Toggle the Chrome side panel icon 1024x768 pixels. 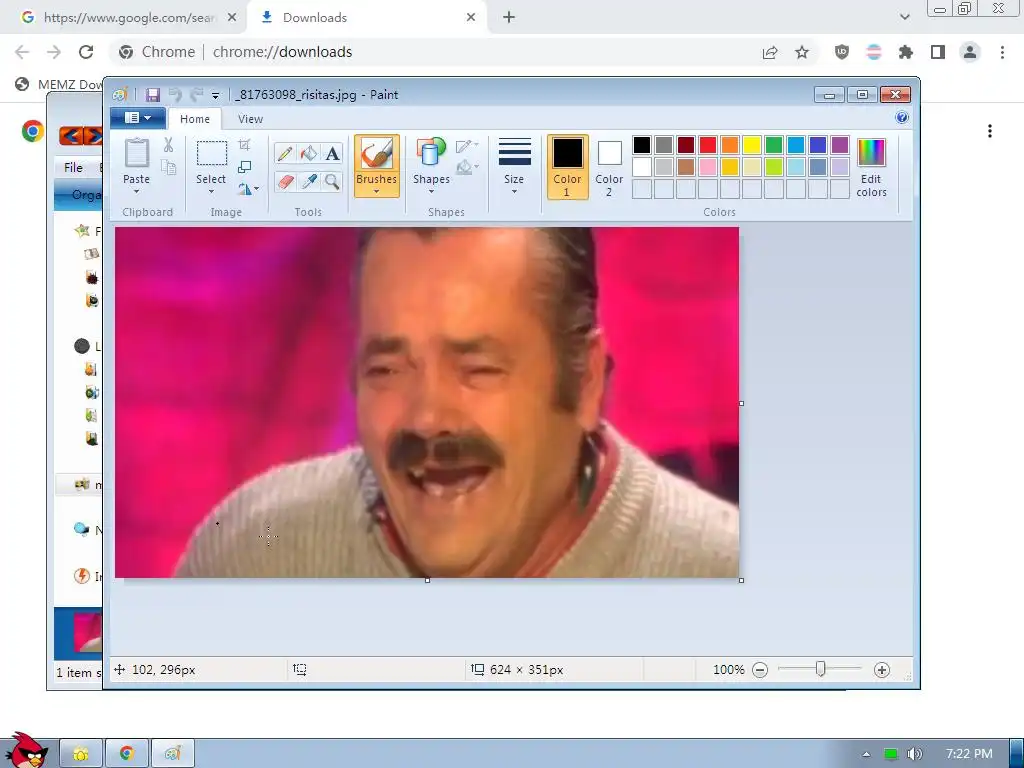(x=938, y=52)
